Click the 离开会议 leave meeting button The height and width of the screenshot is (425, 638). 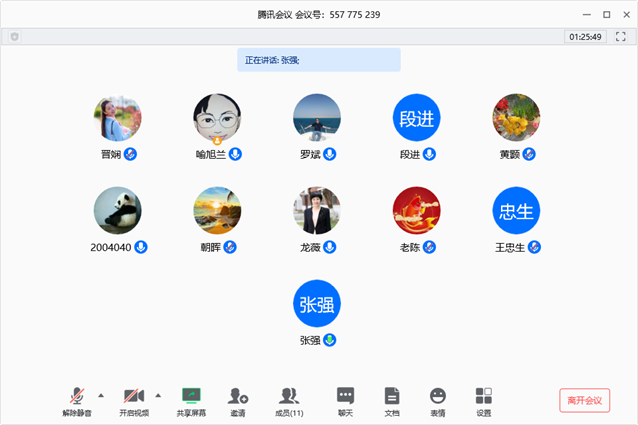(x=584, y=400)
